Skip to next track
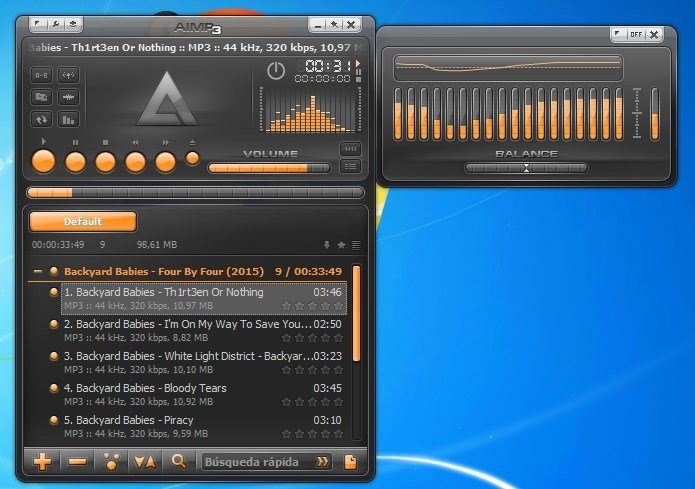This screenshot has height=489, width=695. [x=165, y=162]
